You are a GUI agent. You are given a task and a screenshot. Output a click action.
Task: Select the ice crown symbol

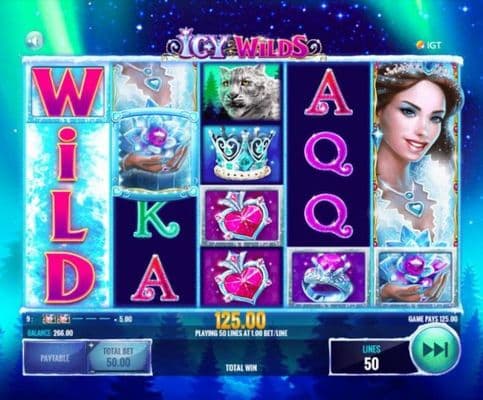point(242,154)
